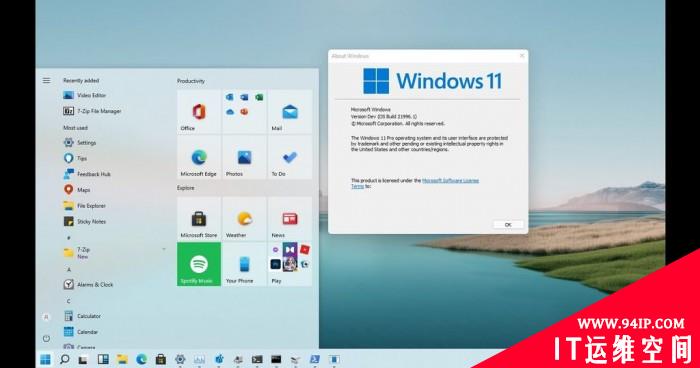Open the Widgets taskbar button
Screen dimensions: 700x368
click(x=103, y=359)
